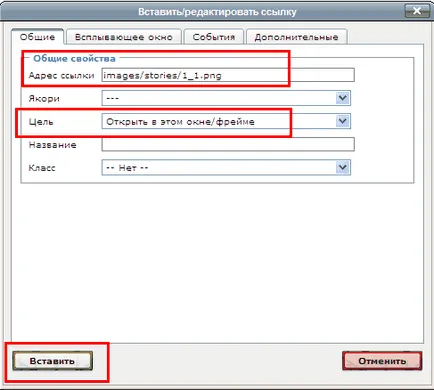Viewport: 434px width, 390px height.
Task: Open the Класс combo box '-- Нет --'
Action: pos(226,167)
